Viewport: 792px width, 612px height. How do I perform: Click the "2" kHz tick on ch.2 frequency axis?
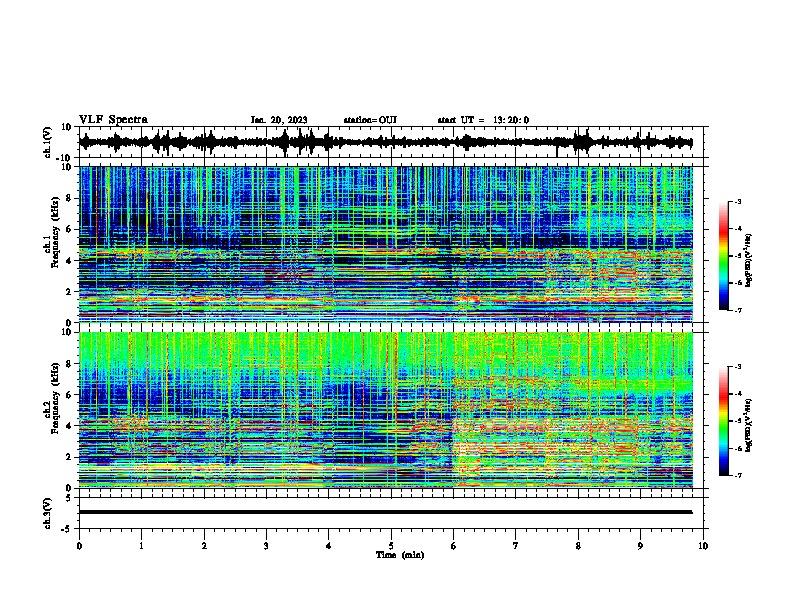pyautogui.click(x=70, y=456)
